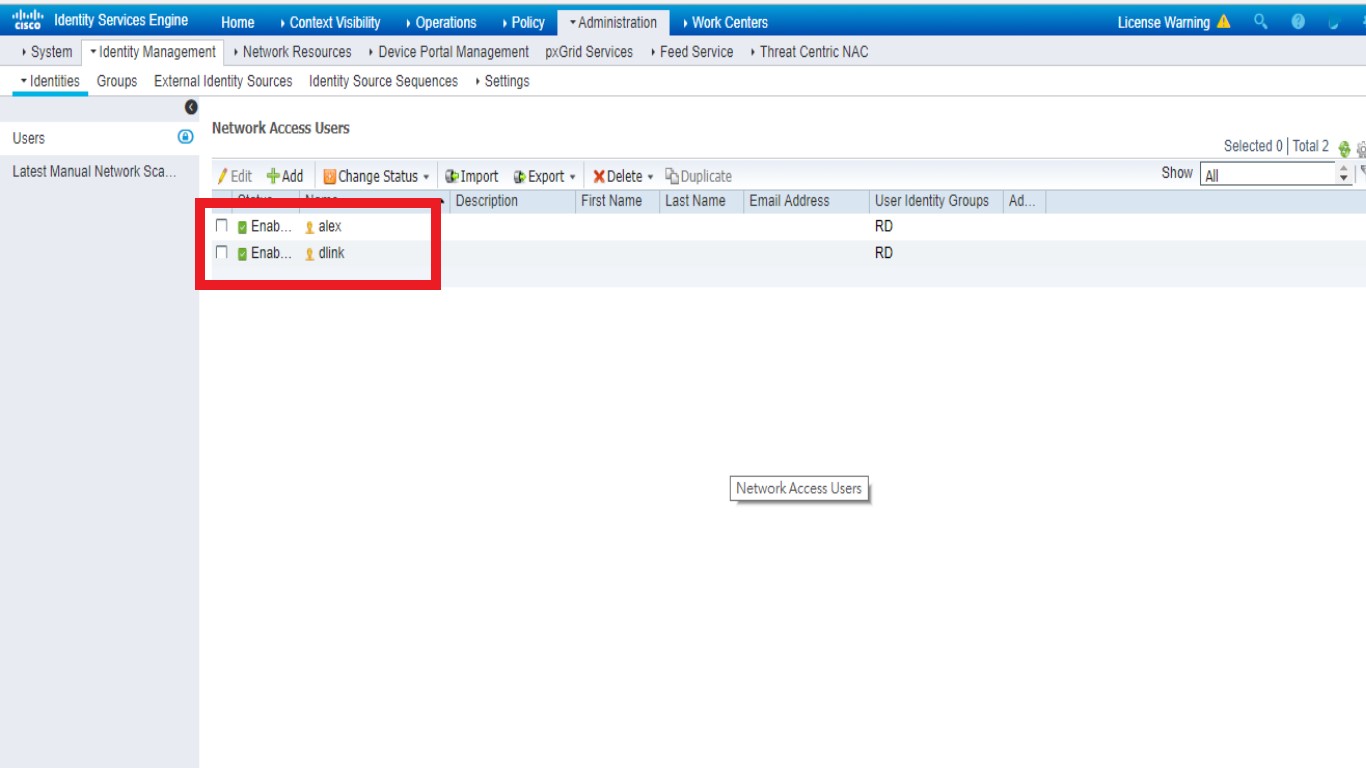1366x768 pixels.
Task: Click the Add user button
Action: (x=285, y=176)
